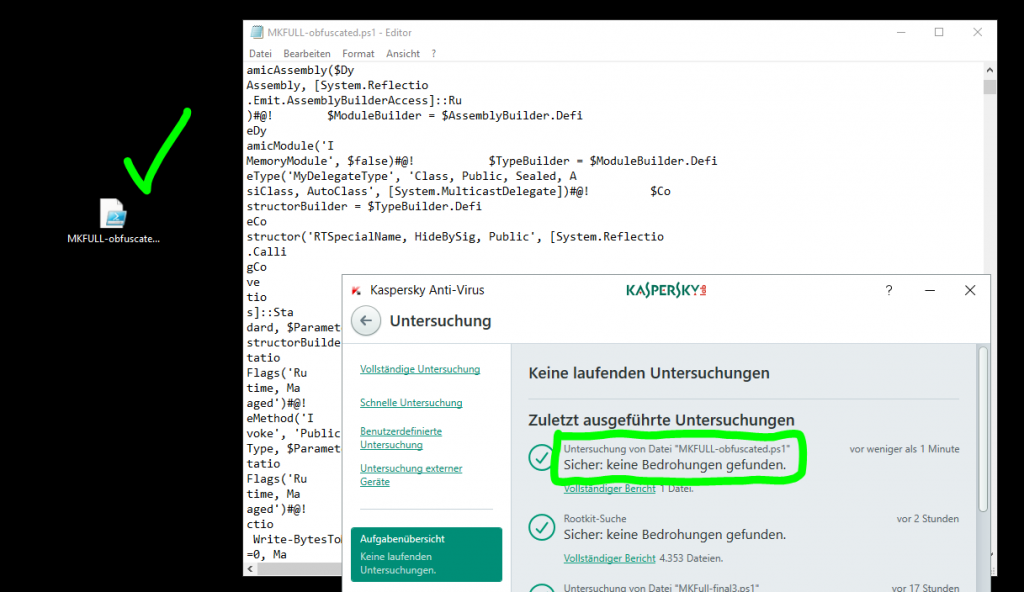Click the '4.353 Dateien.' text
Screen dimensions: 1024x592
click(x=691, y=558)
